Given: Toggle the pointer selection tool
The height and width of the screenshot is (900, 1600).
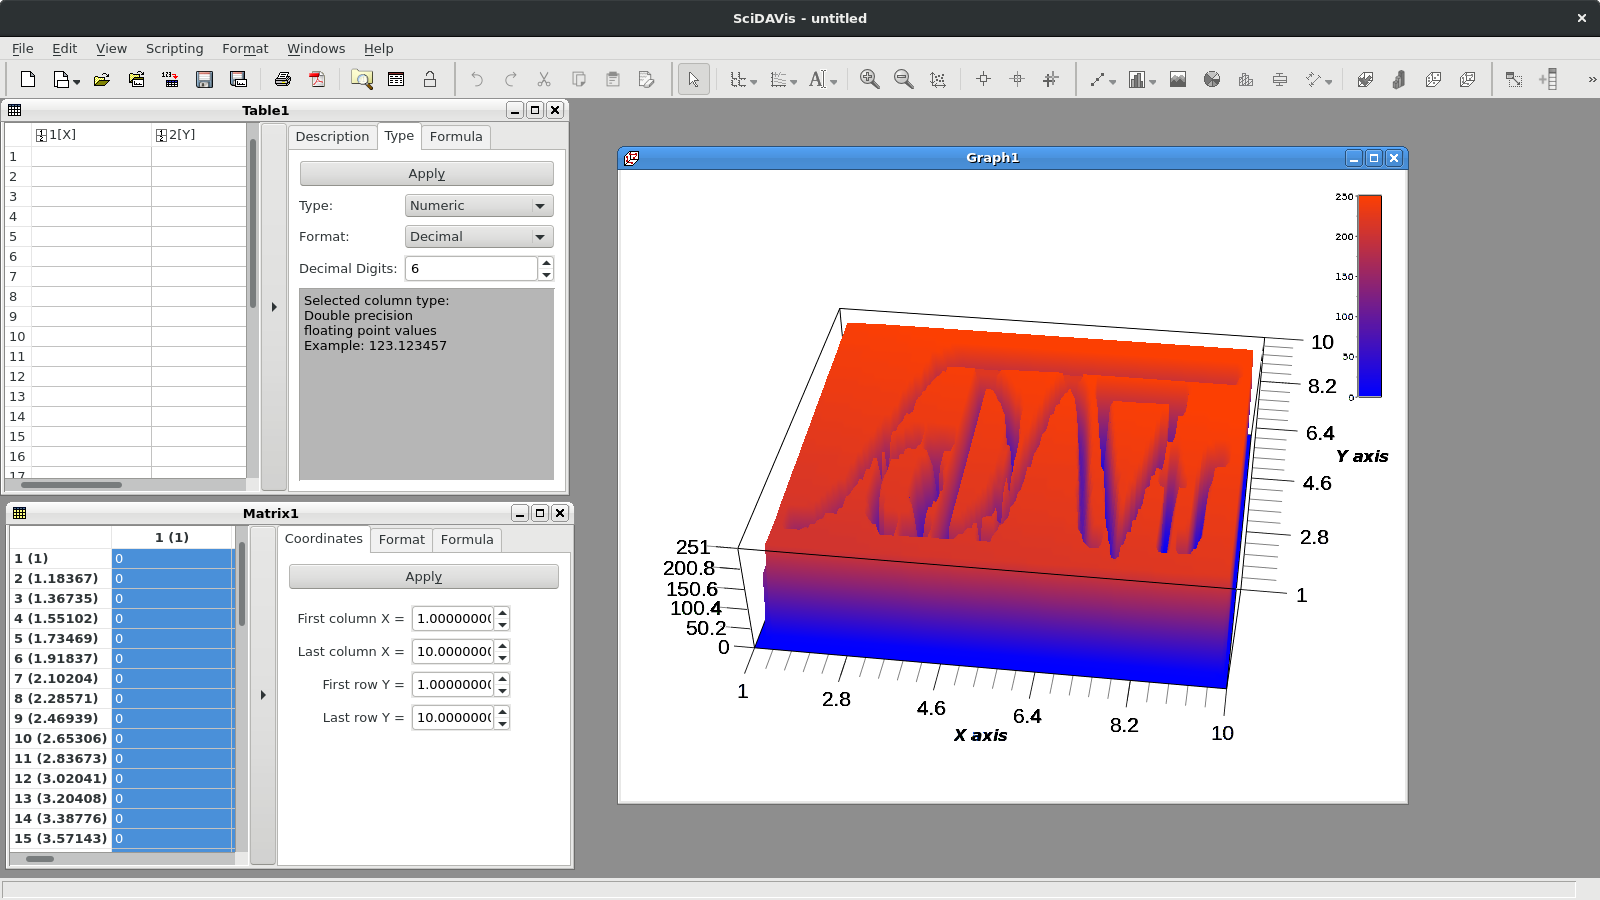Looking at the screenshot, I should coord(694,79).
